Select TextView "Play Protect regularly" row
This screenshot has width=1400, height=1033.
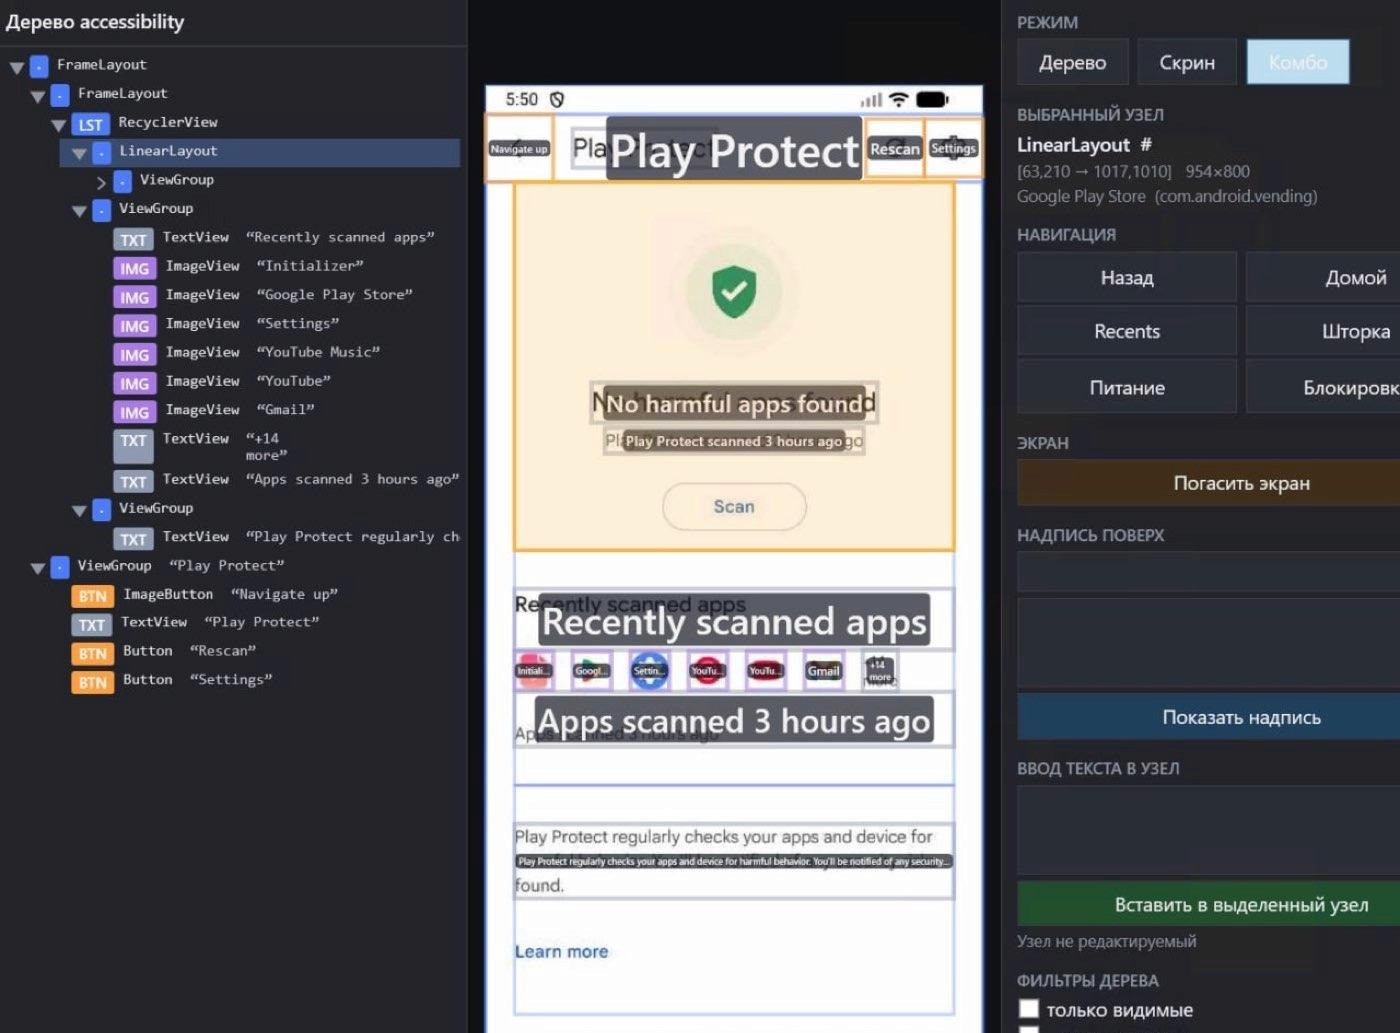click(x=287, y=537)
